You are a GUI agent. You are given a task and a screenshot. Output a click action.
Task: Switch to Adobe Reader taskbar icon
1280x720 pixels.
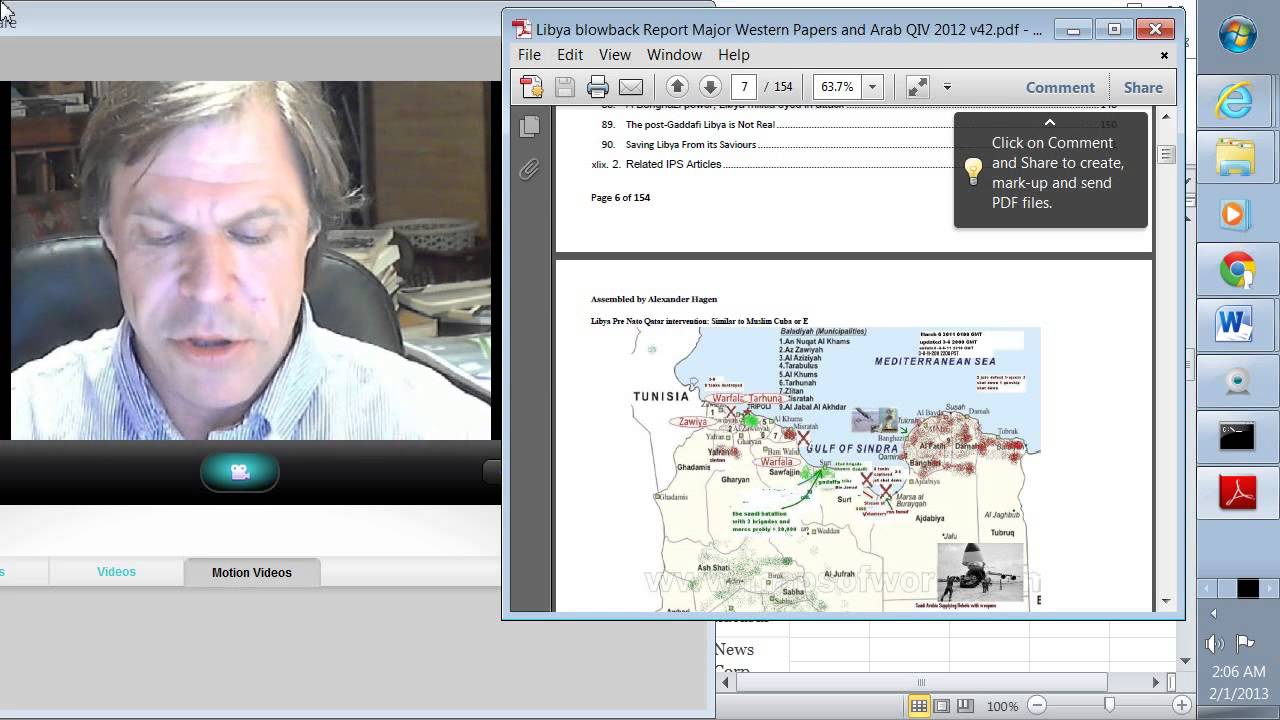[1237, 493]
